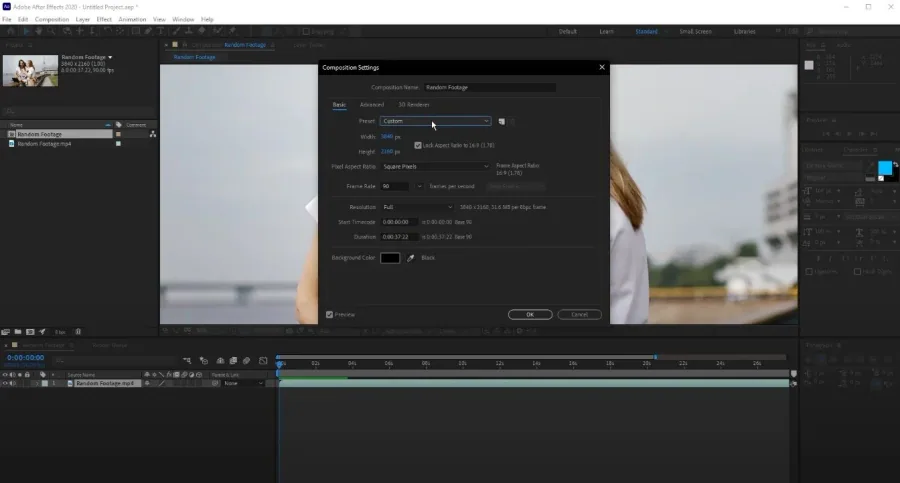Mute audio of Random Footage.mp4 layer
Screen dimensions: 900x483
[x=13, y=383]
